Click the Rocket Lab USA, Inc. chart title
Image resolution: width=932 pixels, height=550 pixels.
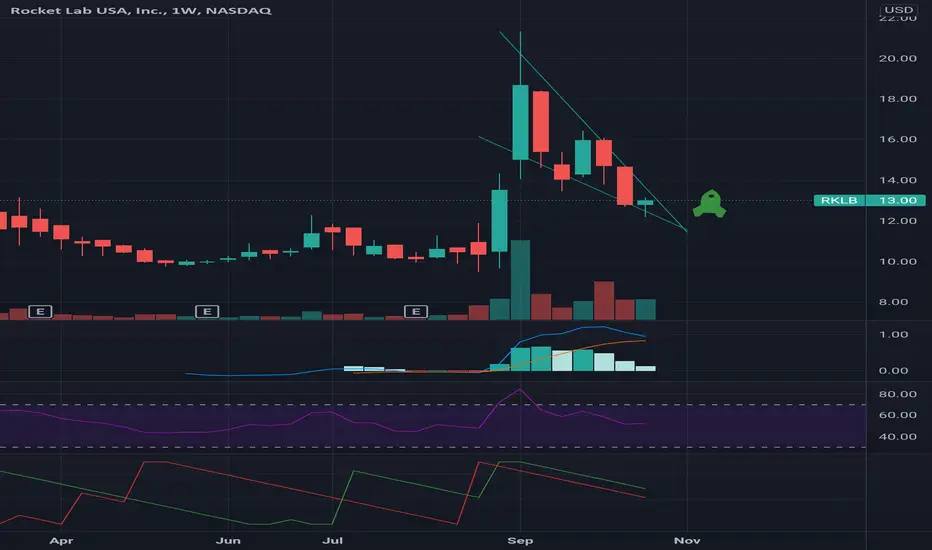point(141,11)
